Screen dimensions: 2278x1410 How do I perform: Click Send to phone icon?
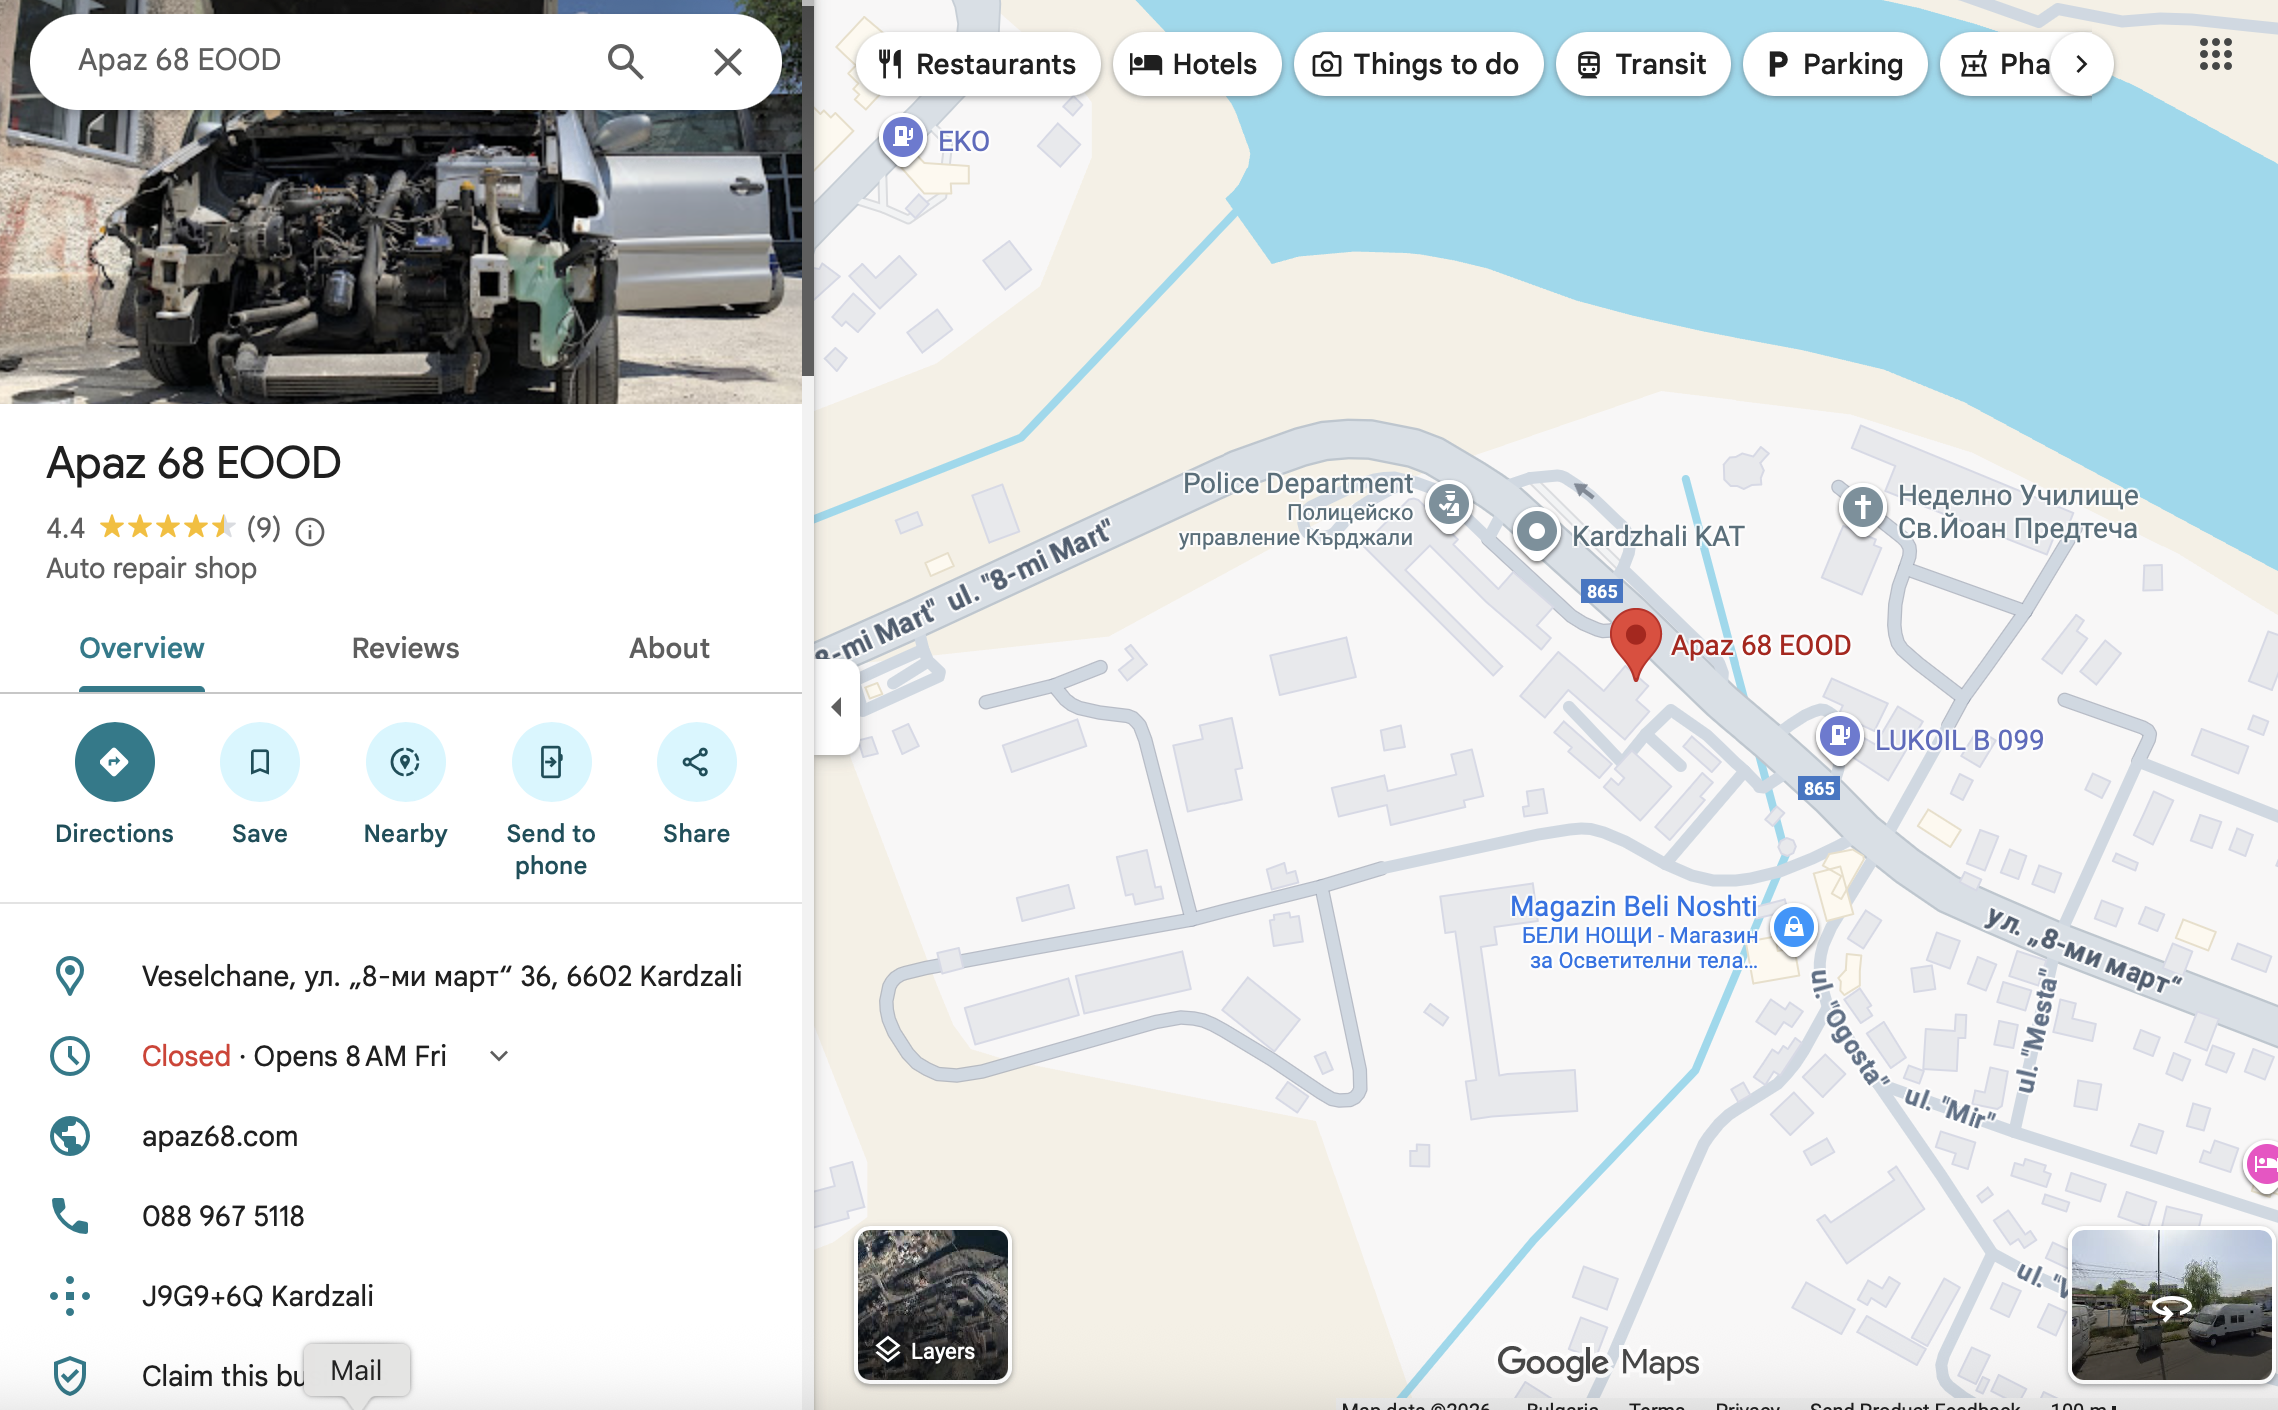point(551,762)
